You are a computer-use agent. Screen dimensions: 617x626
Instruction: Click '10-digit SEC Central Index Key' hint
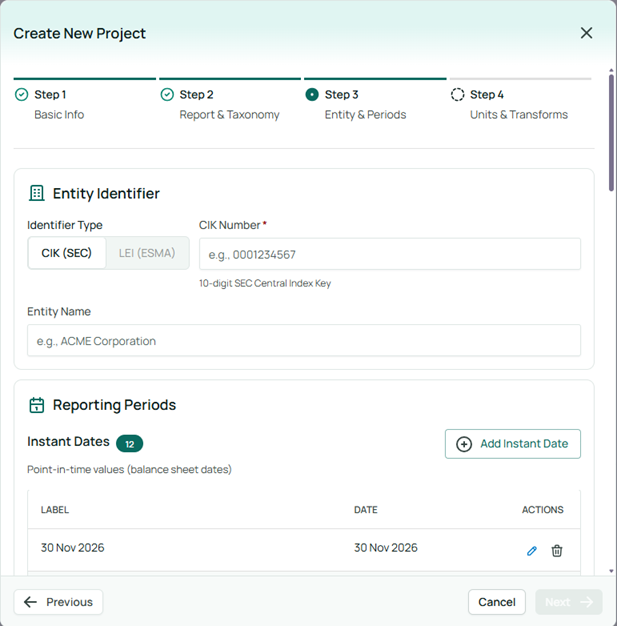click(x=265, y=283)
